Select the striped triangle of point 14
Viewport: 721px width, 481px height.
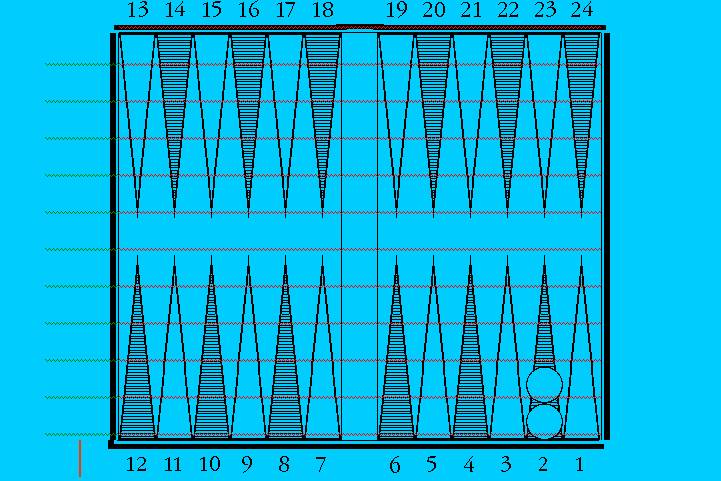174,126
